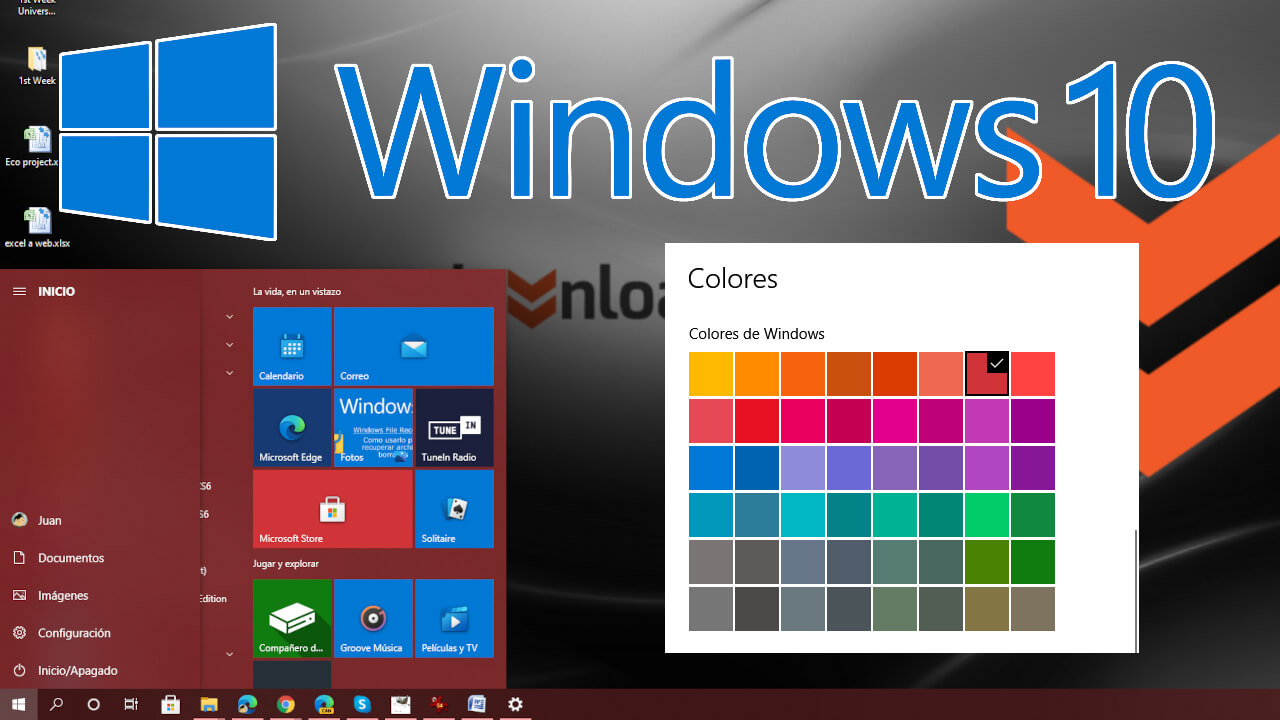Choose the bright cyan-turquoise swatch

point(803,515)
